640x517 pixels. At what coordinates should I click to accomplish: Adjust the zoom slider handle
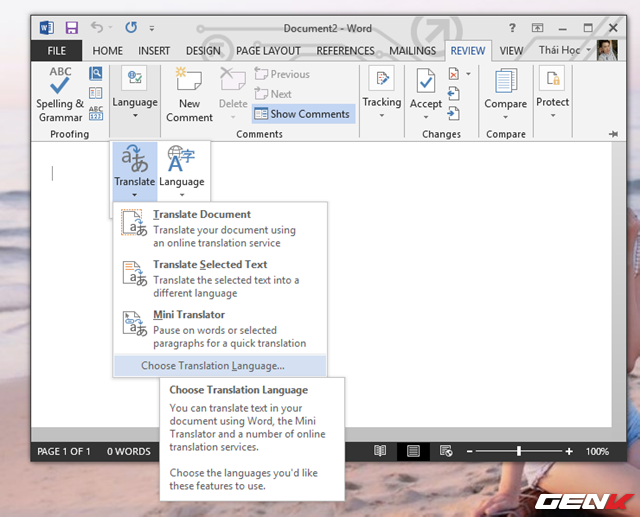519,451
